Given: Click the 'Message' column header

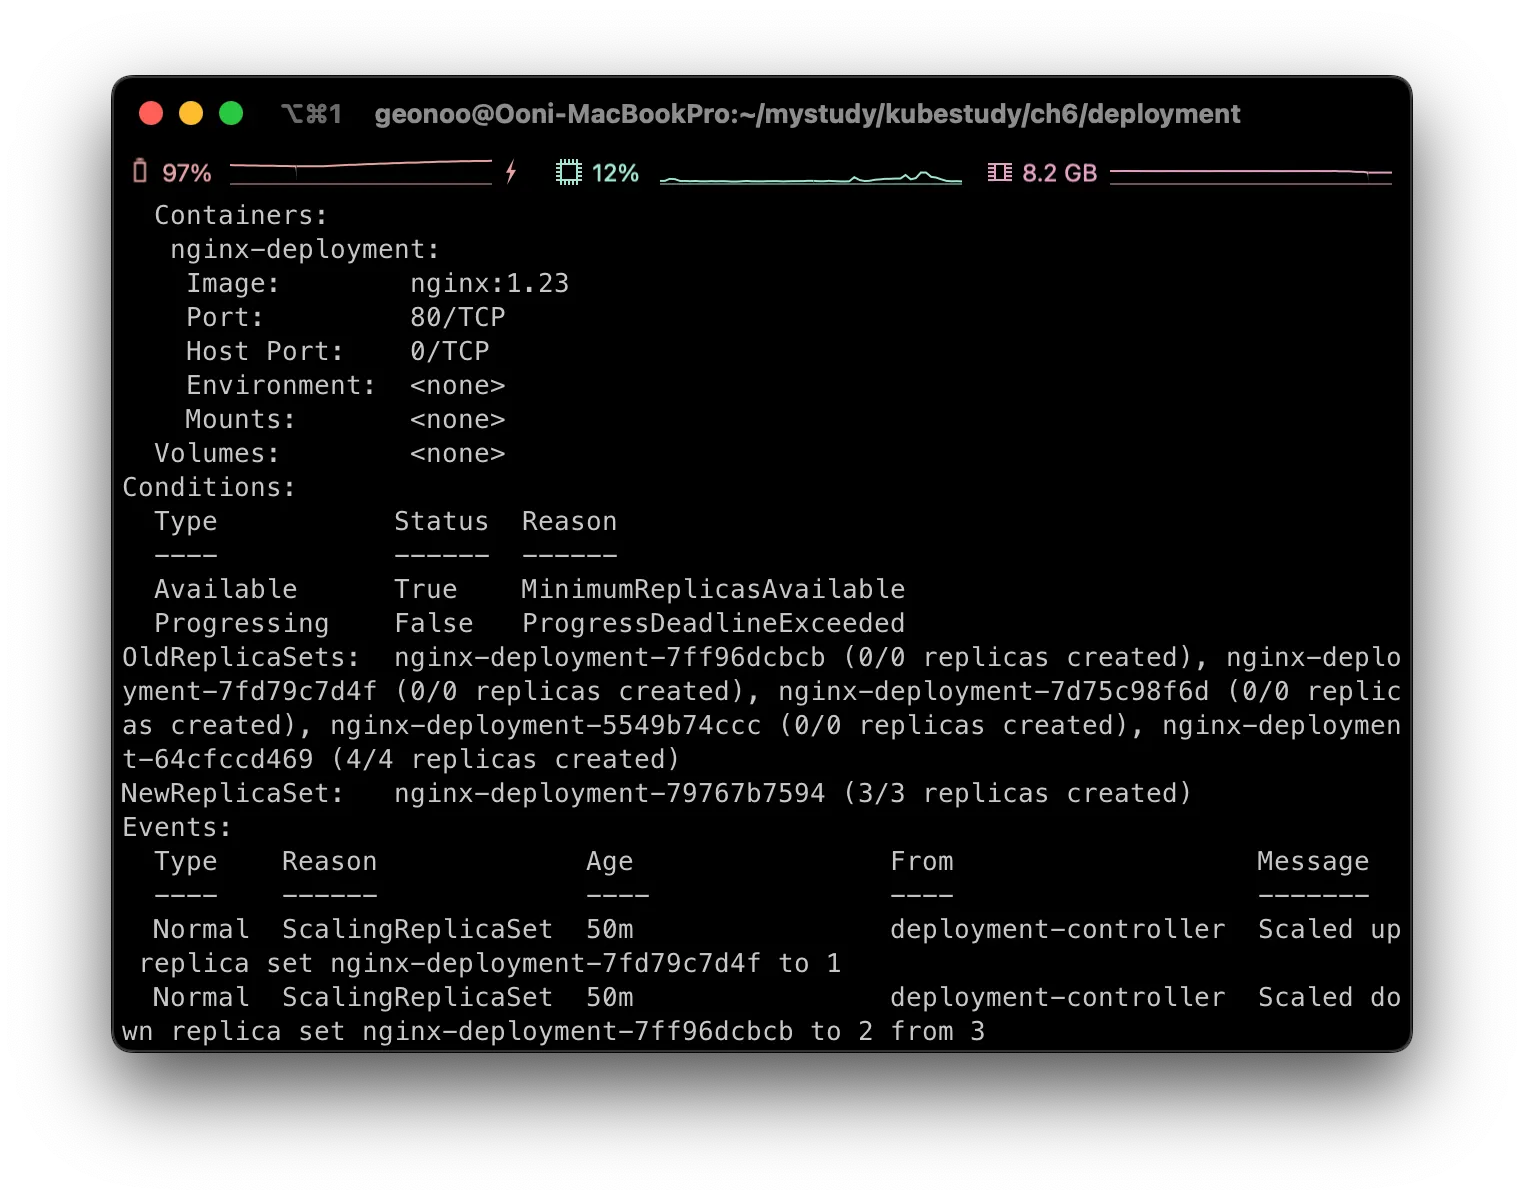Looking at the screenshot, I should coord(1313,861).
